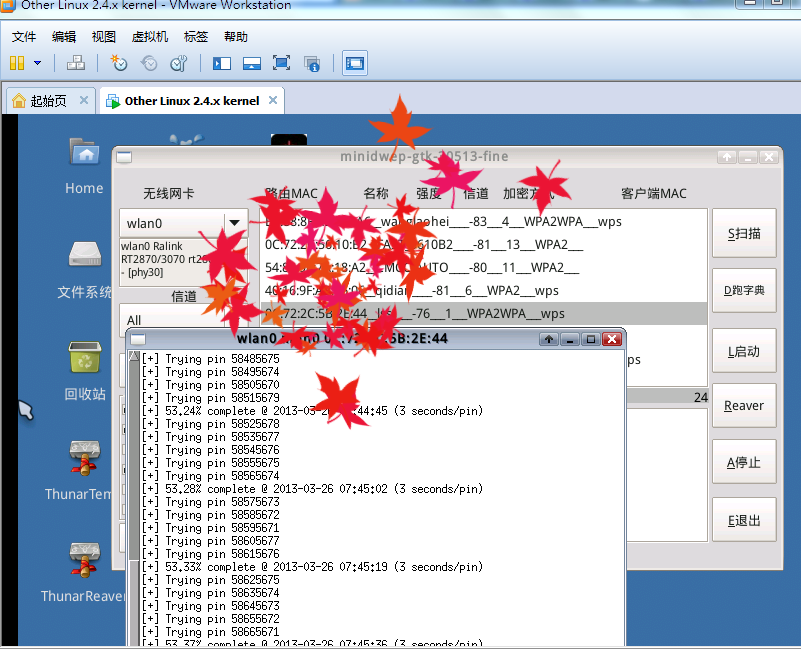Open the 文件 menu
The height and width of the screenshot is (649, 801).
click(23, 37)
